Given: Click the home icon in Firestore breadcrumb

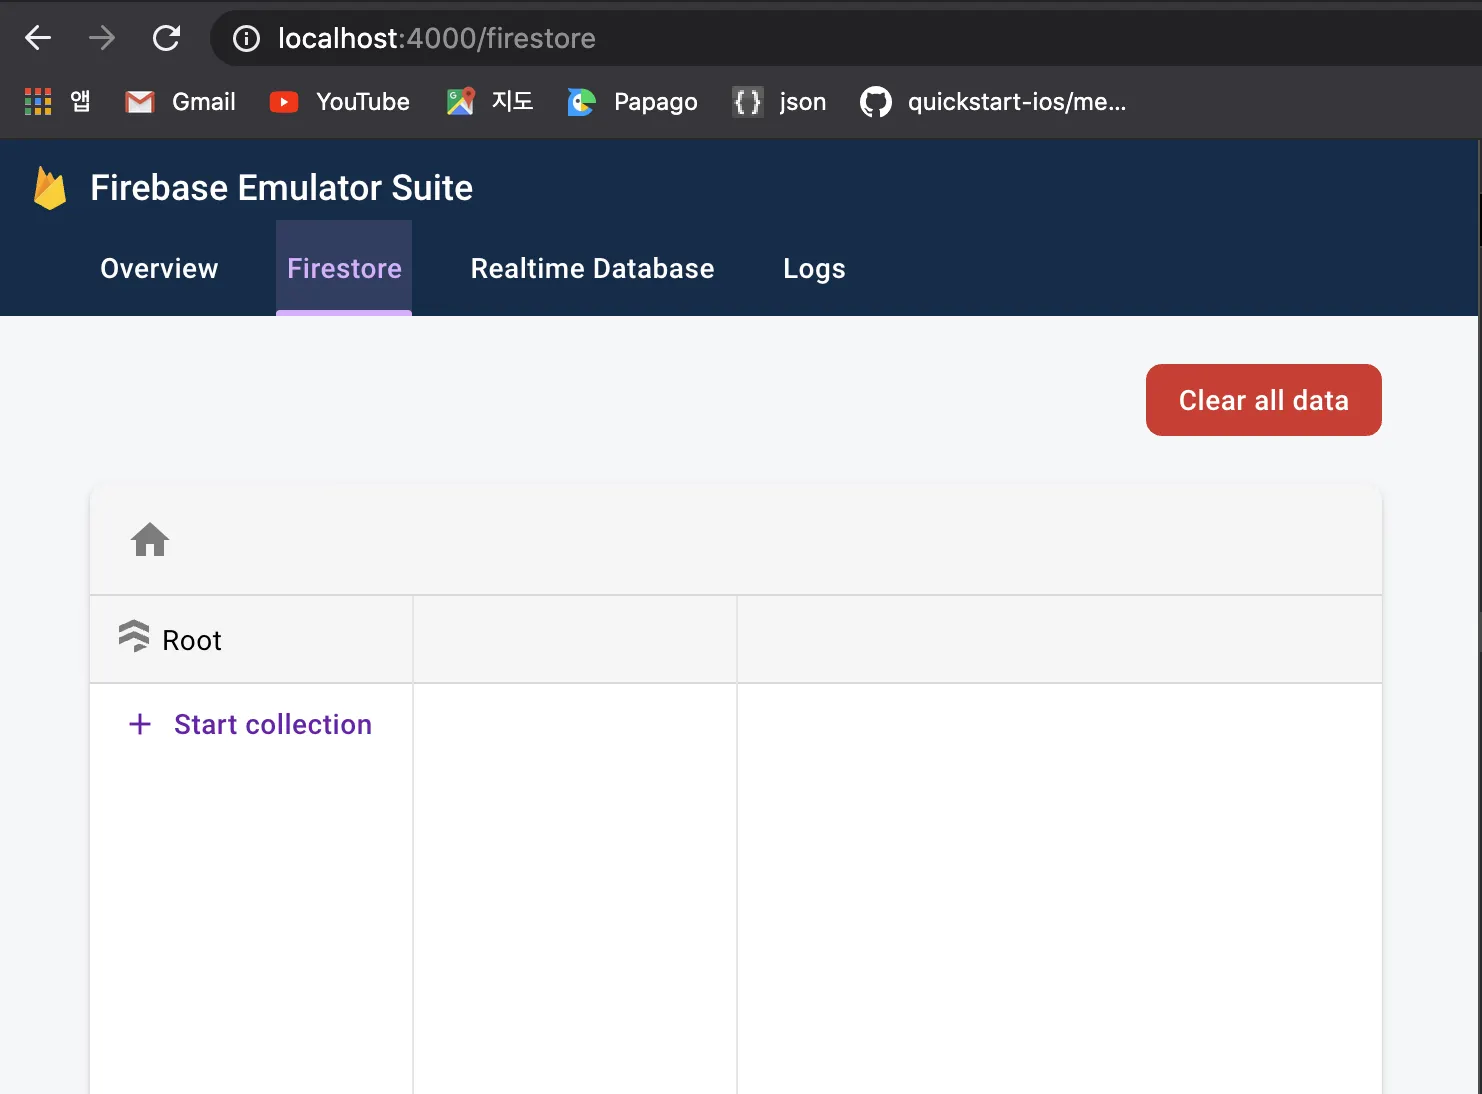Looking at the screenshot, I should (x=150, y=540).
